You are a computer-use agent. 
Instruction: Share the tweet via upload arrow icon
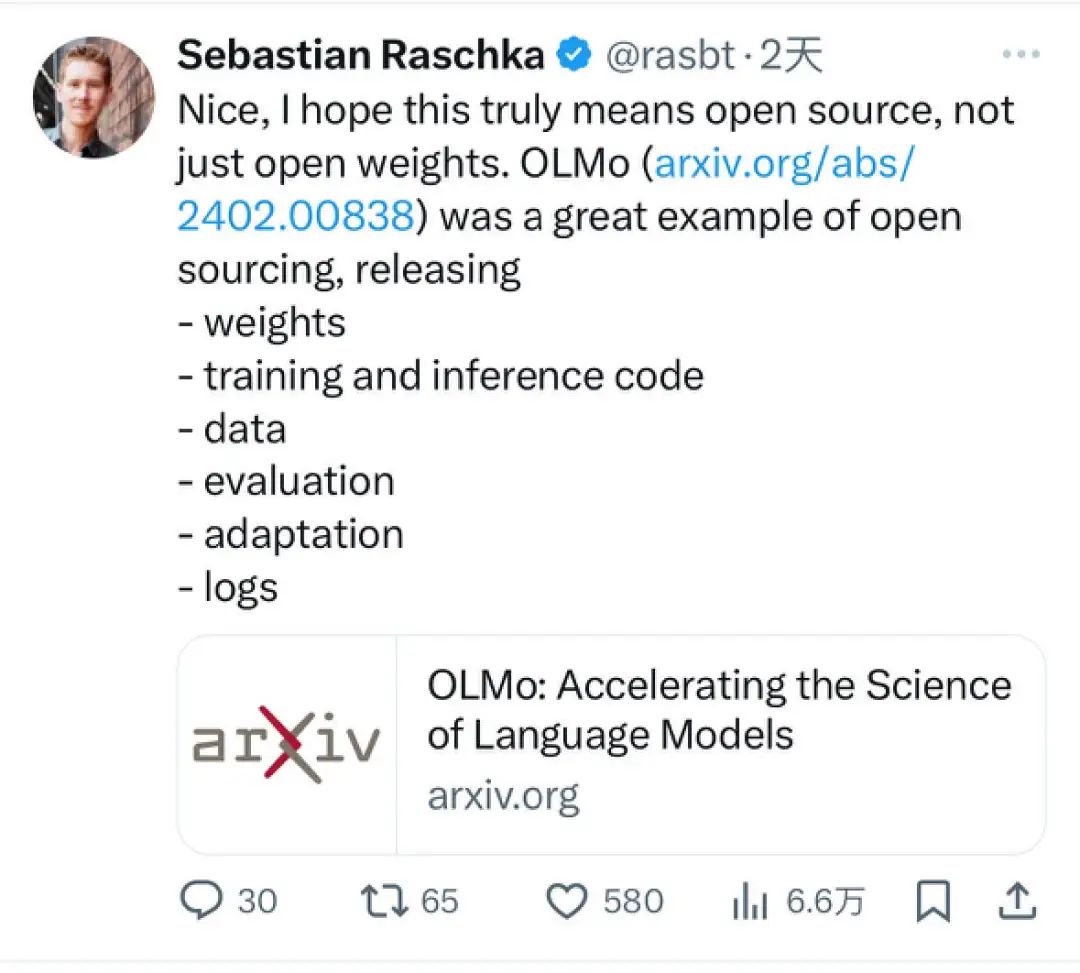(1017, 900)
